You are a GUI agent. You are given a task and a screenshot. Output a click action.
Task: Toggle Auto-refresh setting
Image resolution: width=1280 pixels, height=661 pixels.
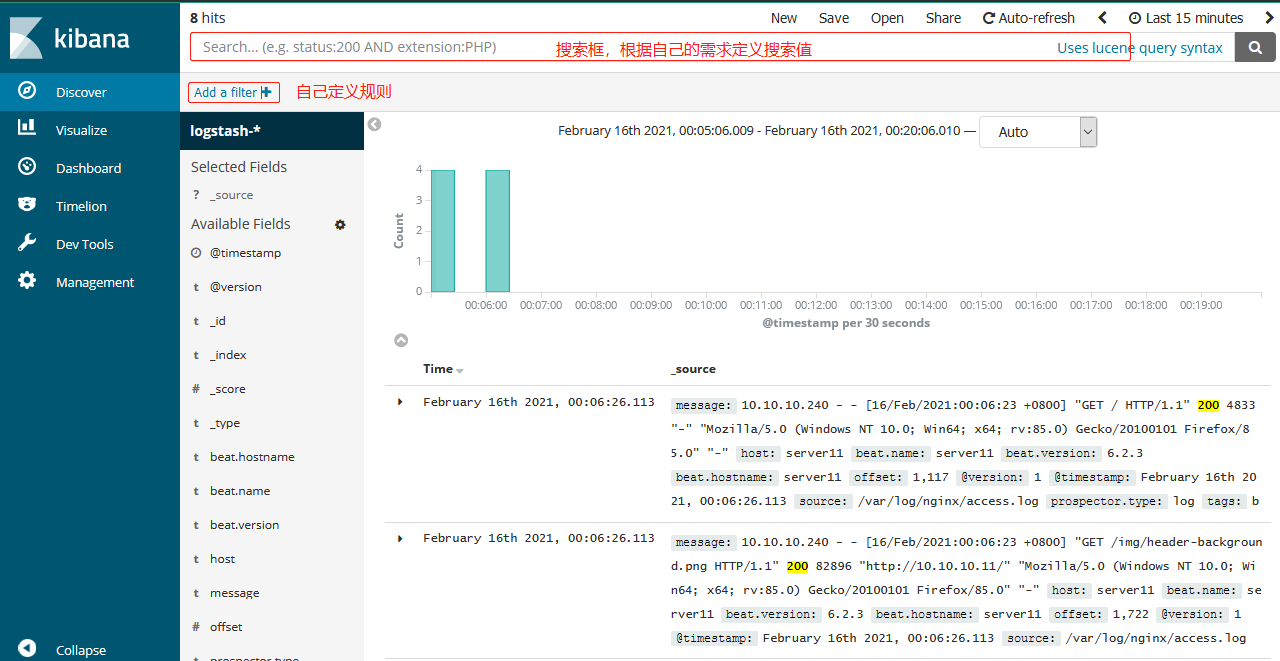coord(1029,18)
